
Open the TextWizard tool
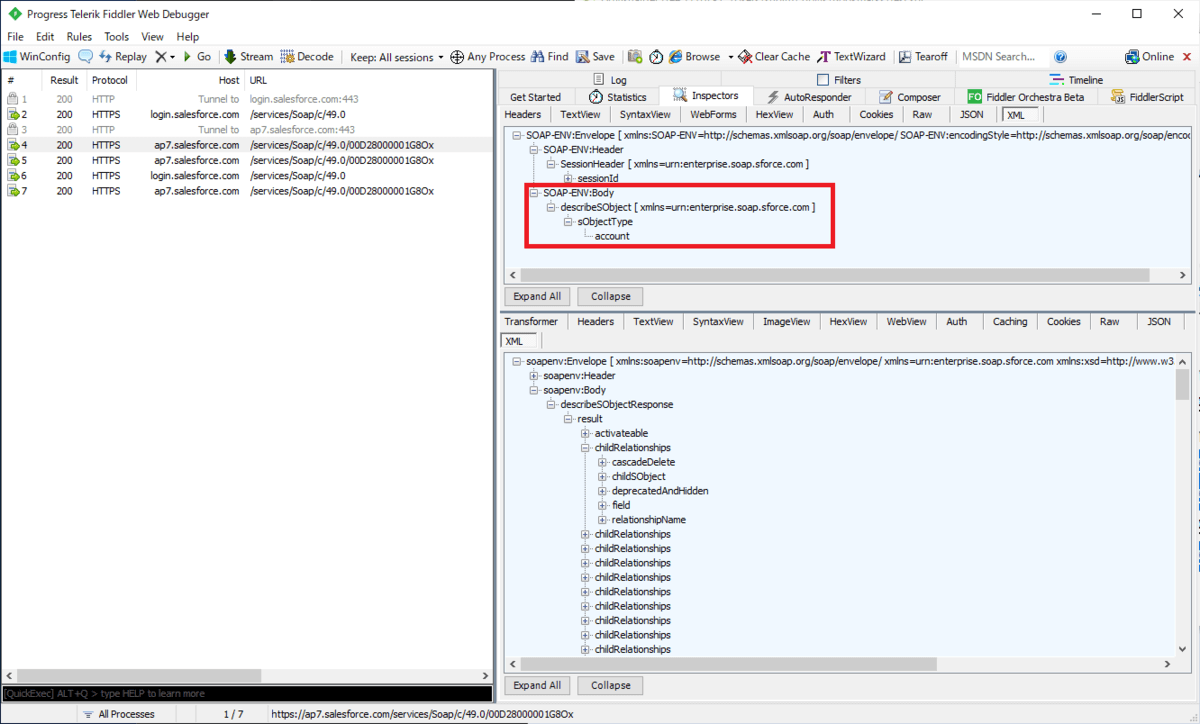point(852,57)
